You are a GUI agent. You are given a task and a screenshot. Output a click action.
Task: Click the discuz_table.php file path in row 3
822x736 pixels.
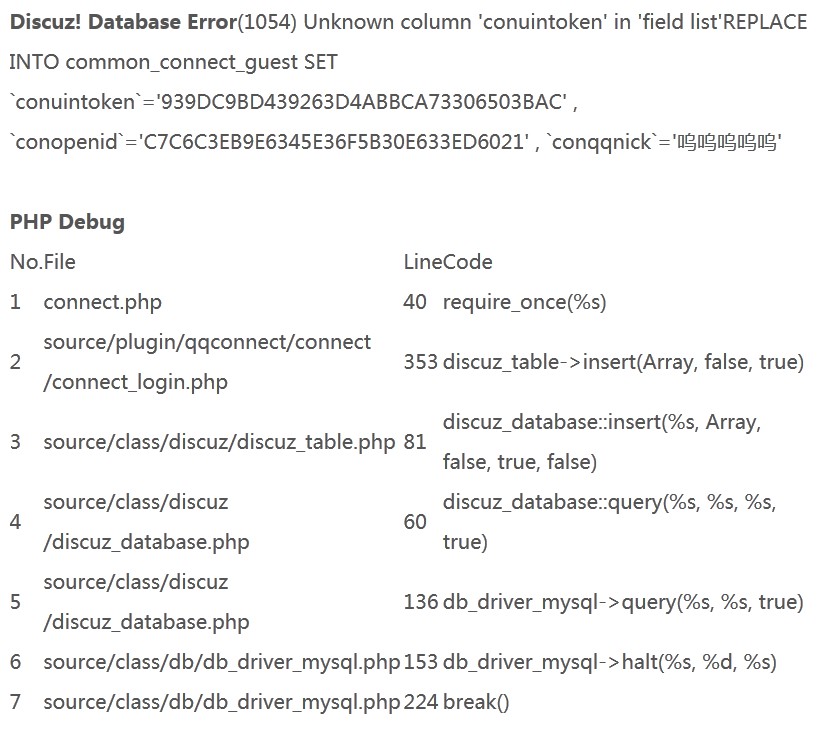(x=219, y=442)
